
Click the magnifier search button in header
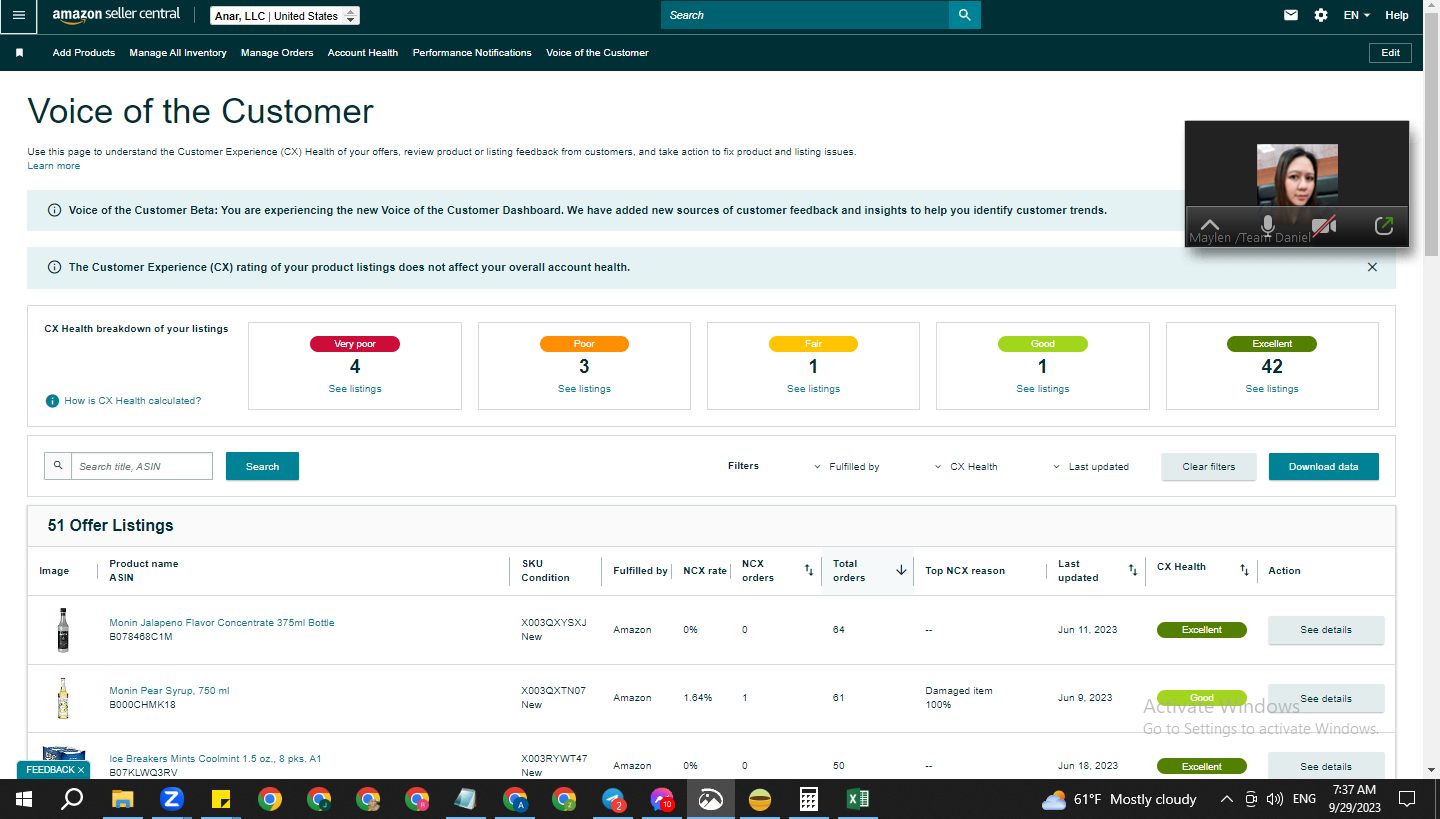coord(964,15)
